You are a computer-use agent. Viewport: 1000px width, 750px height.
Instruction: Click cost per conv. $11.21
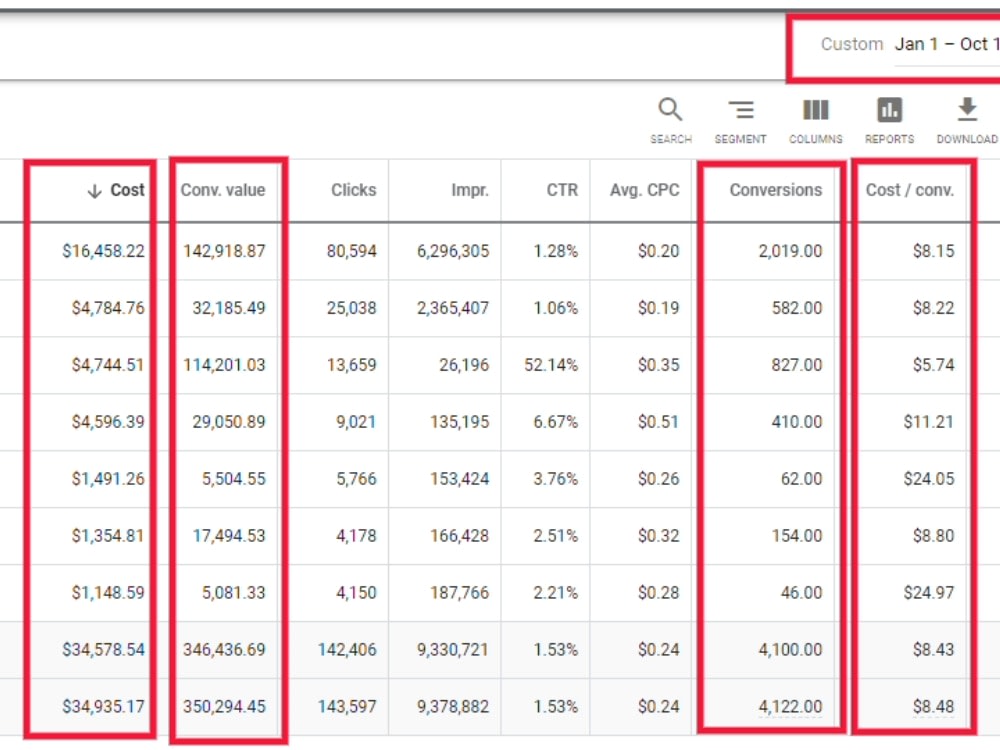click(929, 422)
